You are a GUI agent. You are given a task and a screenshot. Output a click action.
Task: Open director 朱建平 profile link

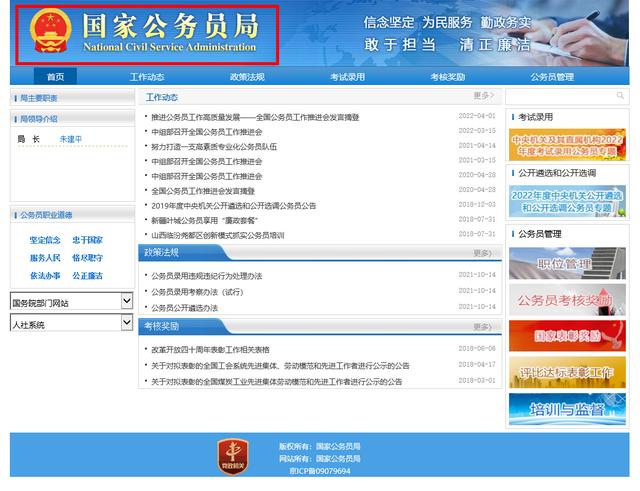71,139
